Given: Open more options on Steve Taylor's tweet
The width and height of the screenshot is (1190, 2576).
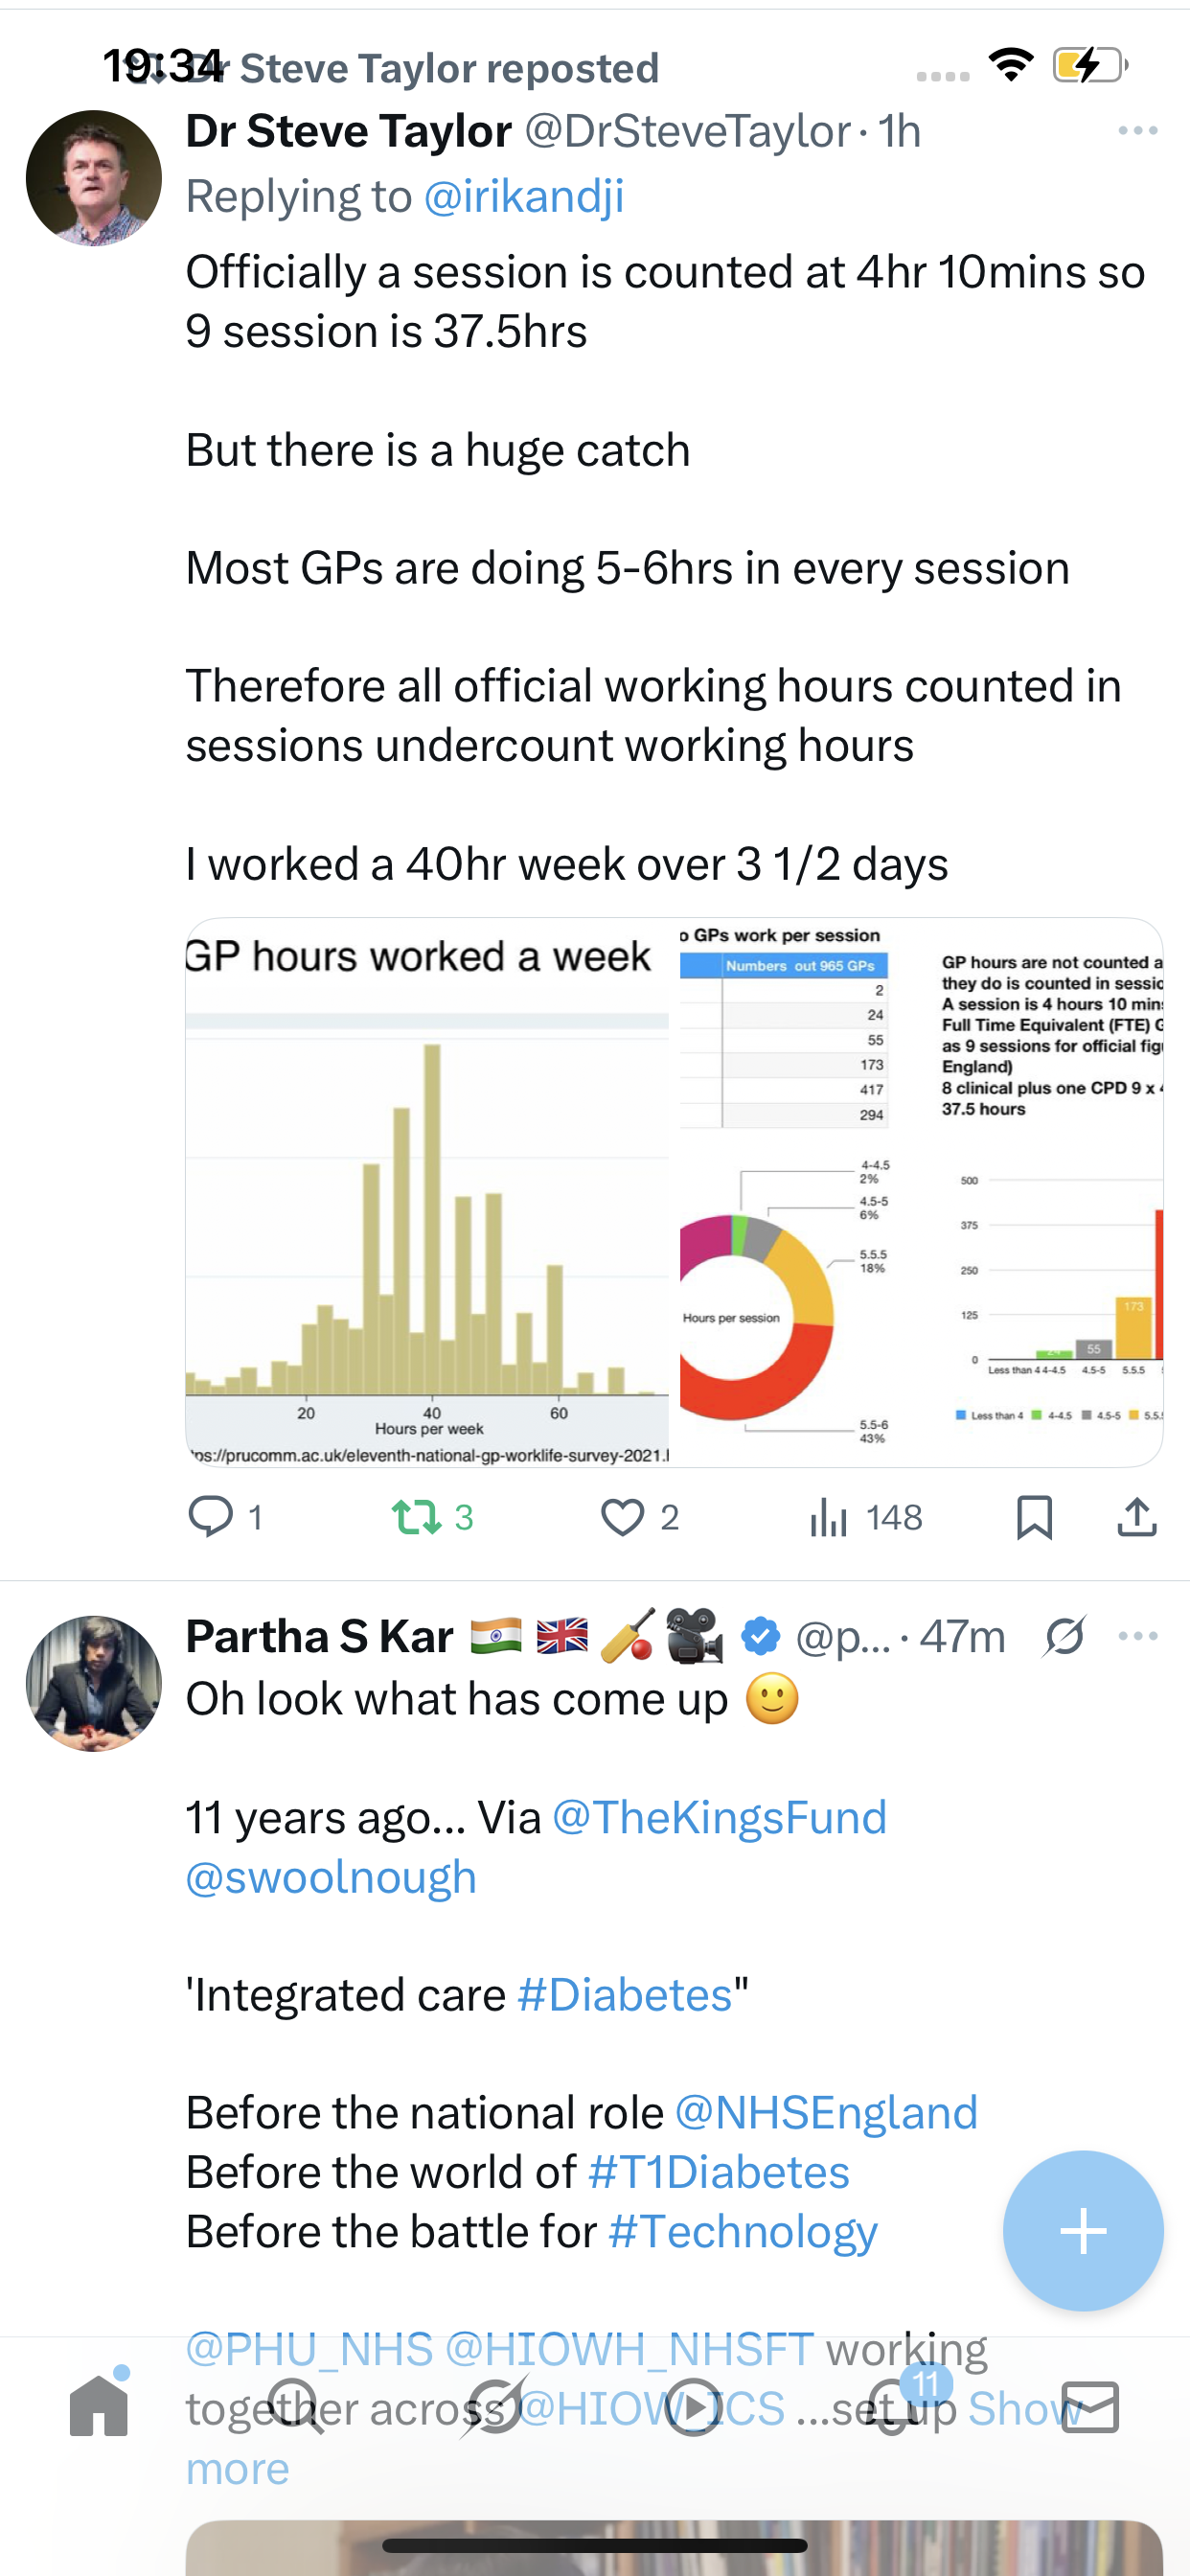Looking at the screenshot, I should click(x=1138, y=131).
